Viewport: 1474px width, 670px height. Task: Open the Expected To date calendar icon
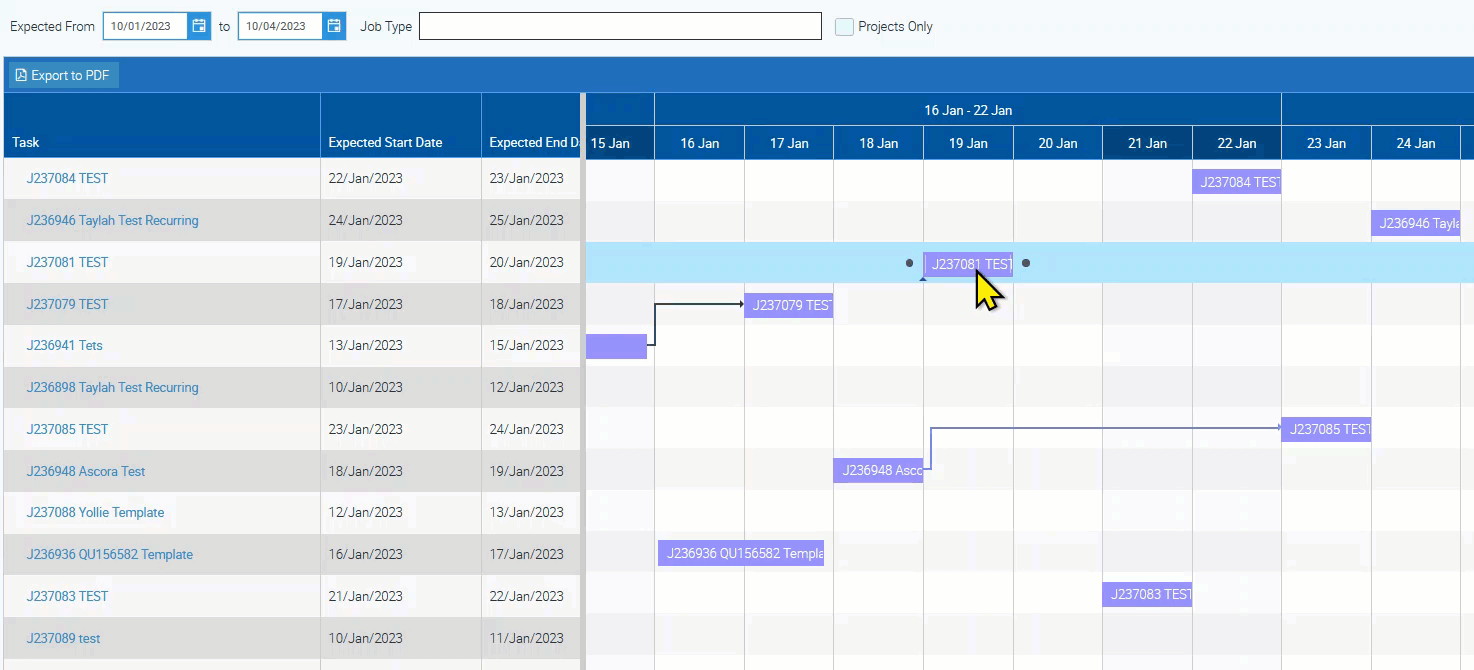click(334, 26)
